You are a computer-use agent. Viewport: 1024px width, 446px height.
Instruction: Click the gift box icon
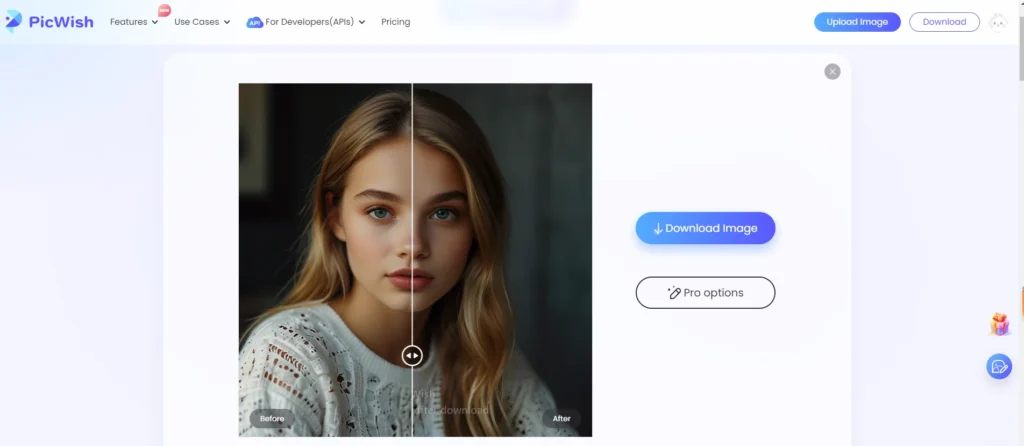999,324
